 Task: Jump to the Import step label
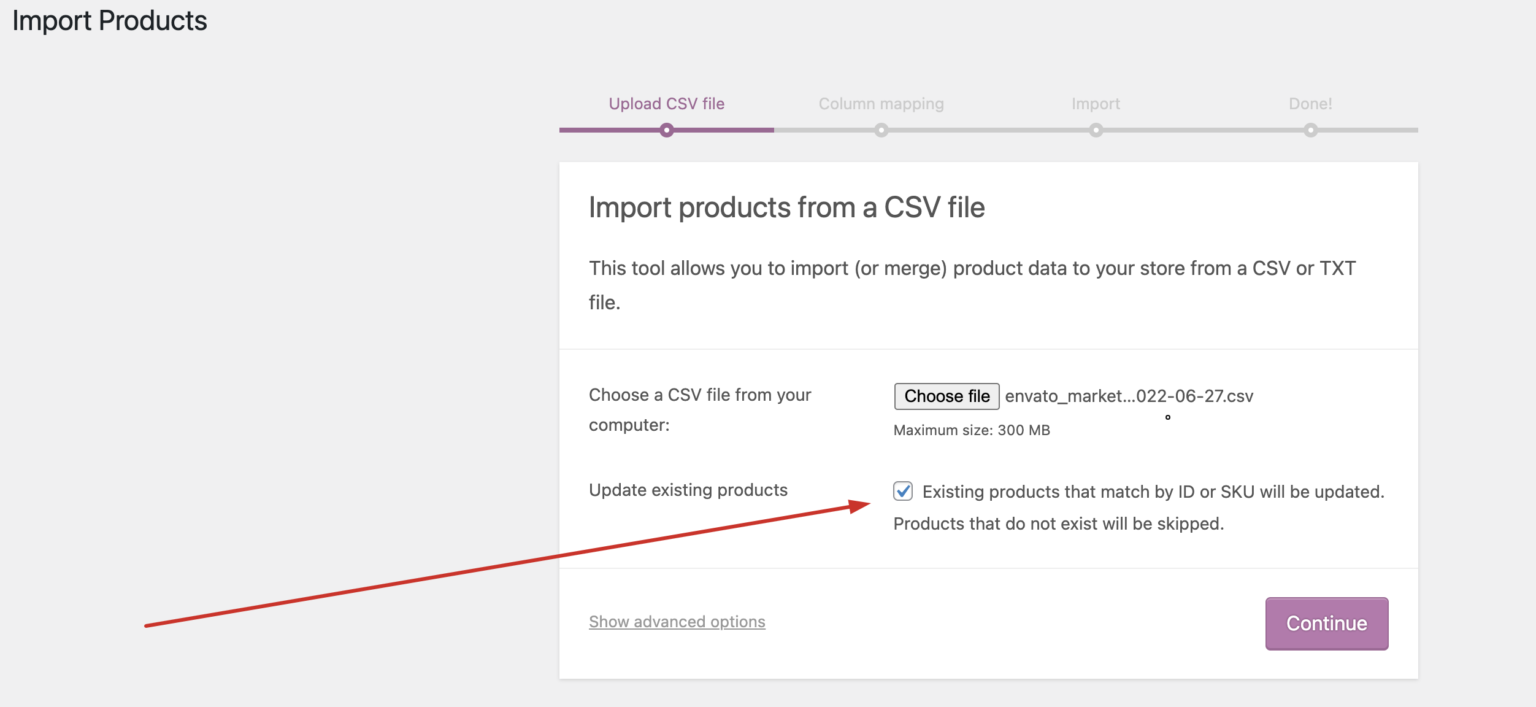coord(1096,103)
